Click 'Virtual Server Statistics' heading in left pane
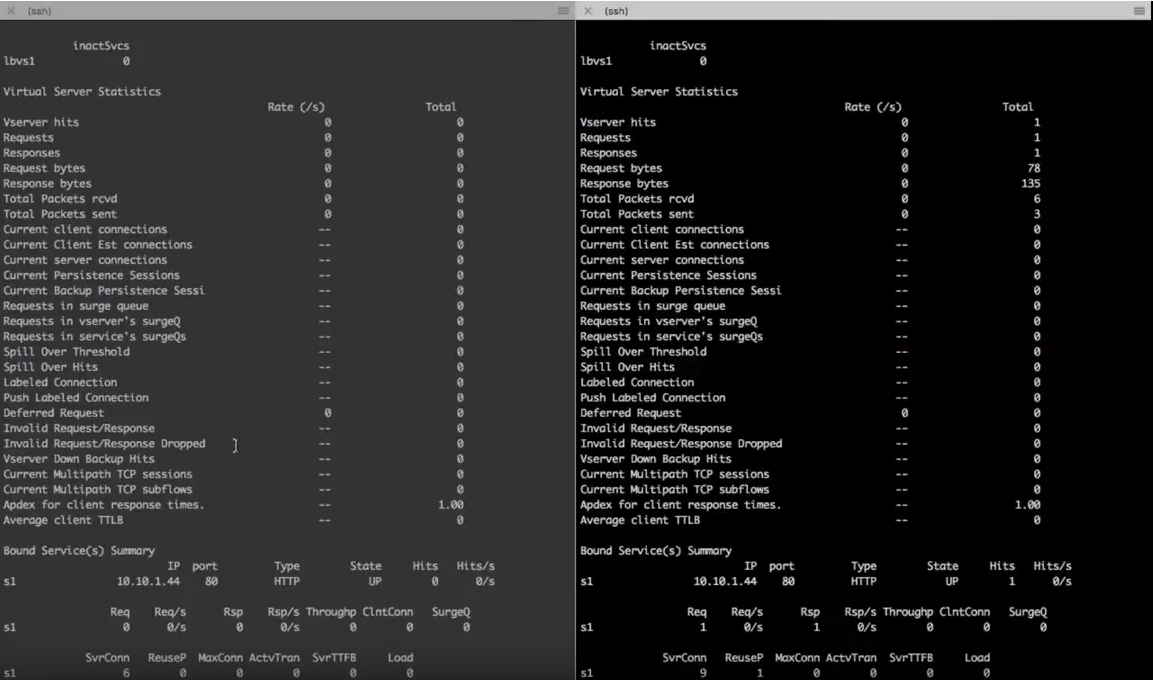1153x680 pixels. pyautogui.click(x=81, y=92)
